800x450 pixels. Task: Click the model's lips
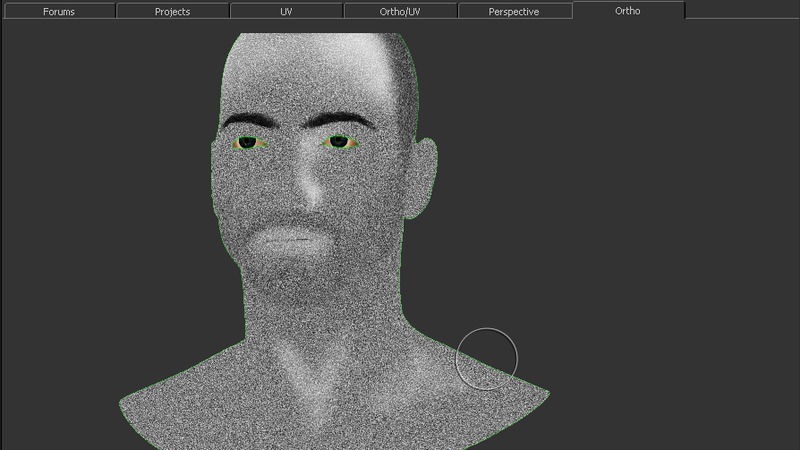pyautogui.click(x=291, y=239)
